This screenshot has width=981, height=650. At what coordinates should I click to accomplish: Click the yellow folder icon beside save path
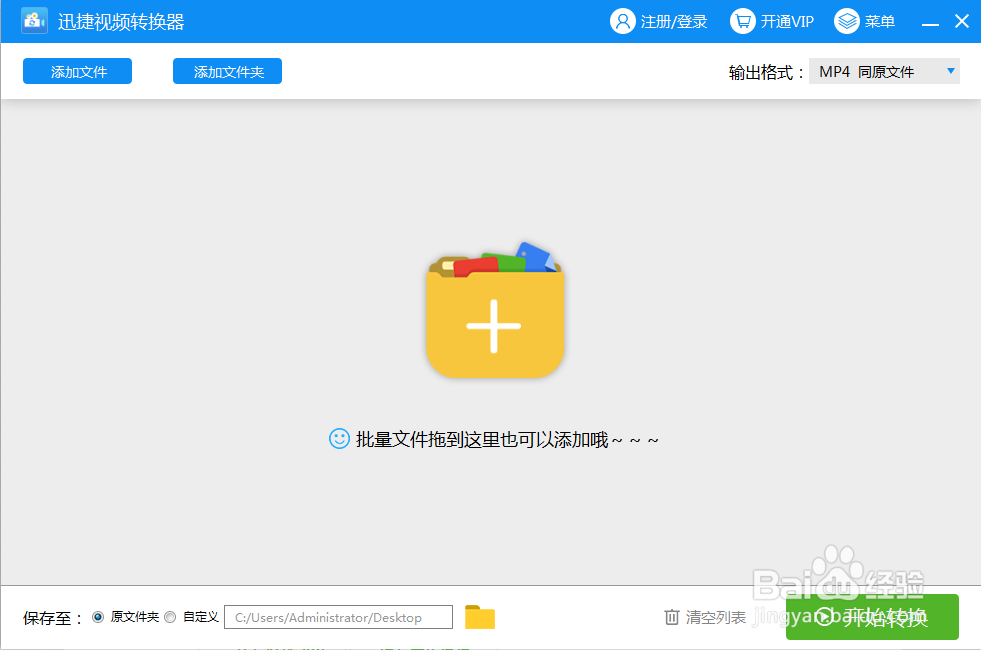pos(480,617)
